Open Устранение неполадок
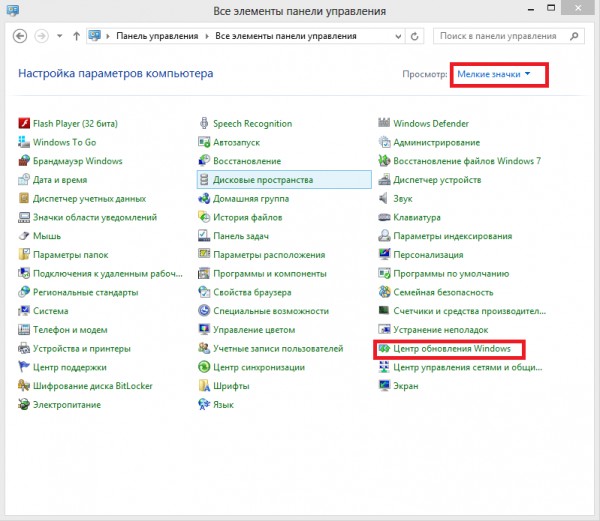Viewport: 600px width, 521px height. pyautogui.click(x=433, y=330)
